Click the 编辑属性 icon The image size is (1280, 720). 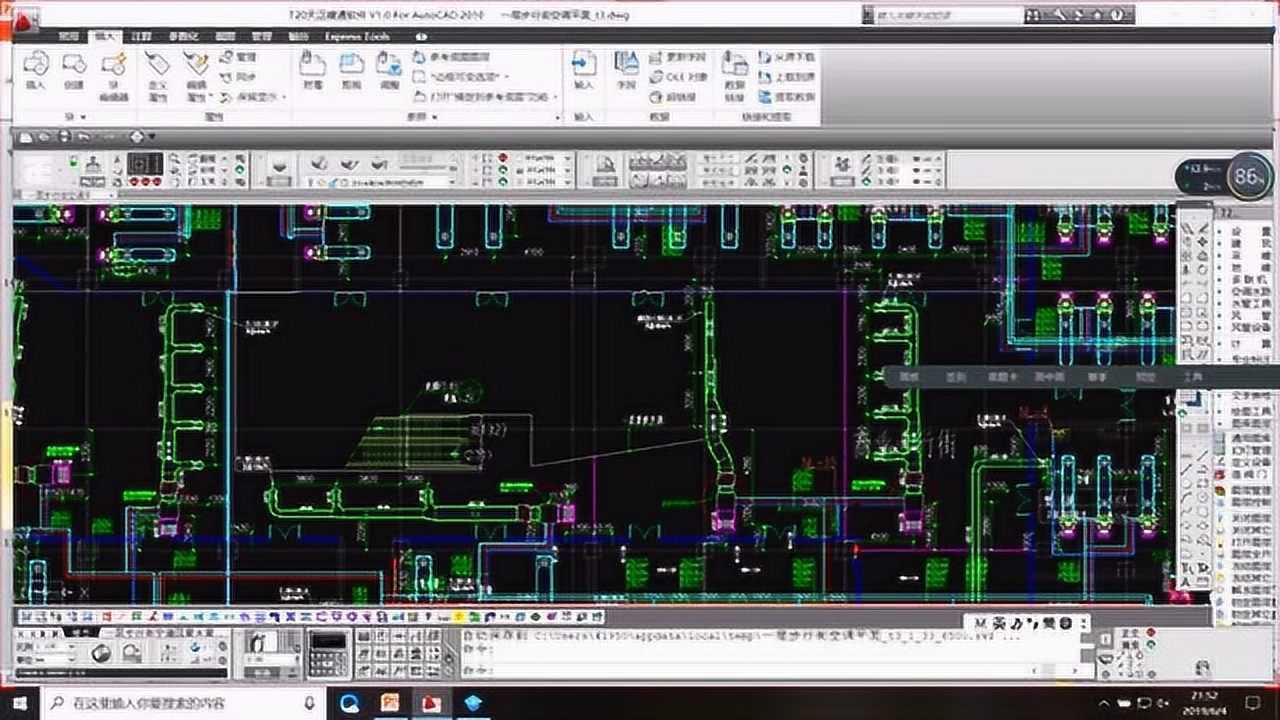pos(196,65)
